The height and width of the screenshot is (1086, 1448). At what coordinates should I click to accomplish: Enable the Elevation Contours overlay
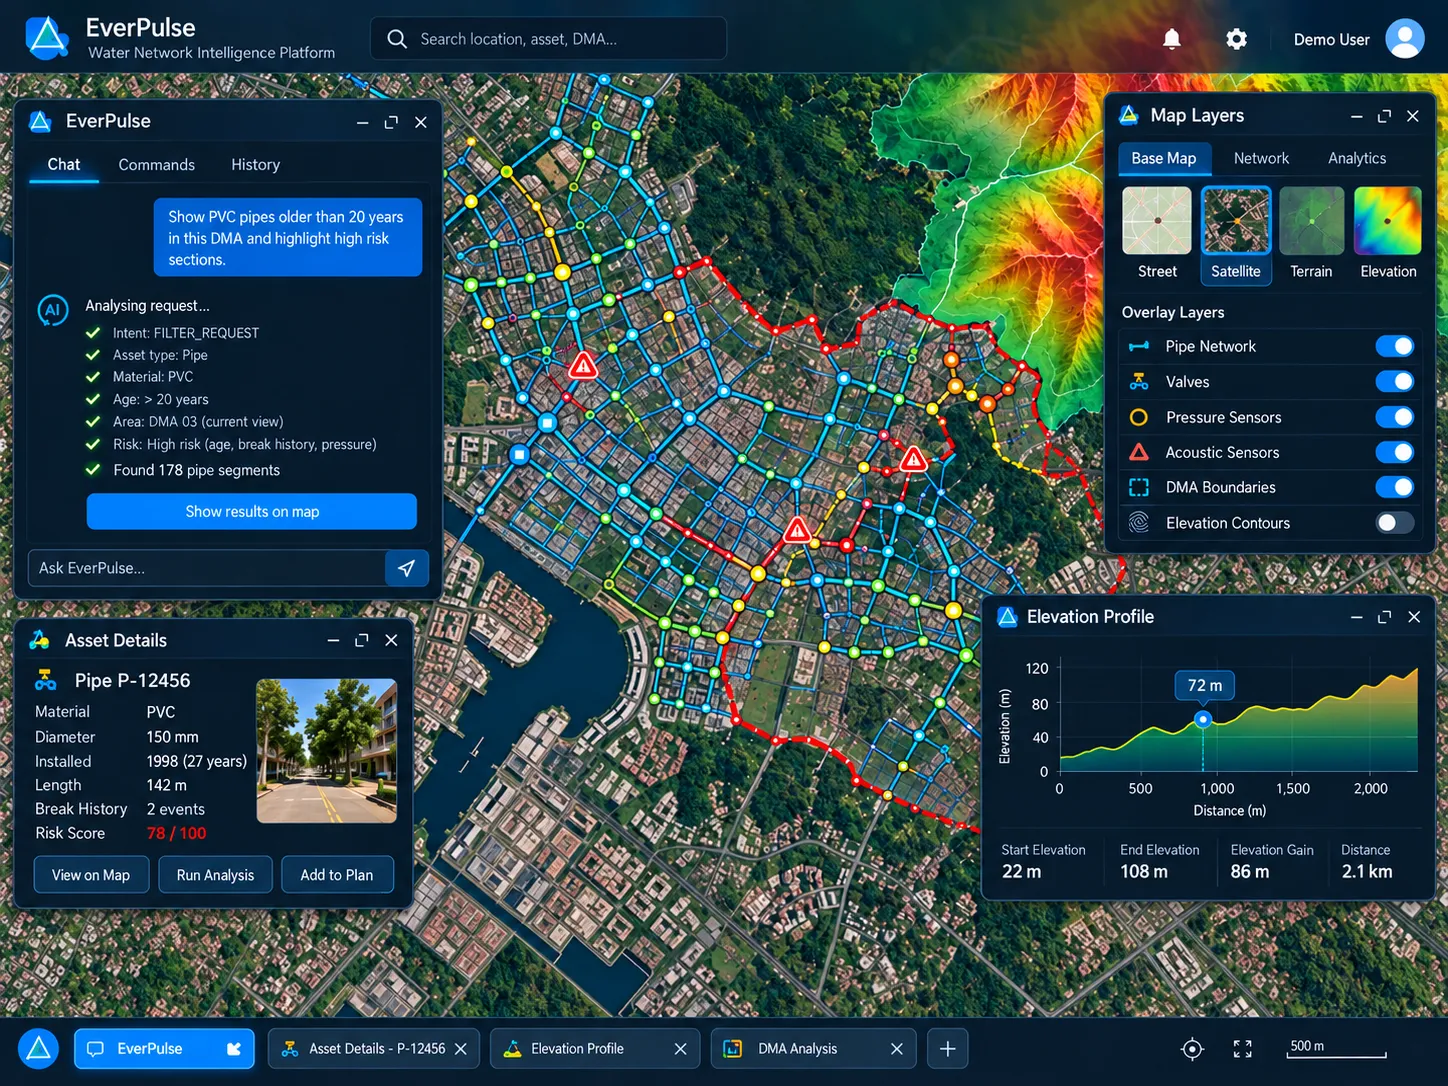[1395, 522]
